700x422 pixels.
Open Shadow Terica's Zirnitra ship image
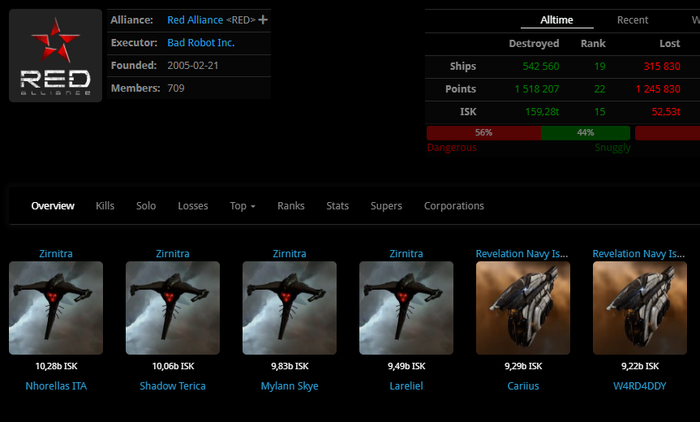tap(172, 308)
